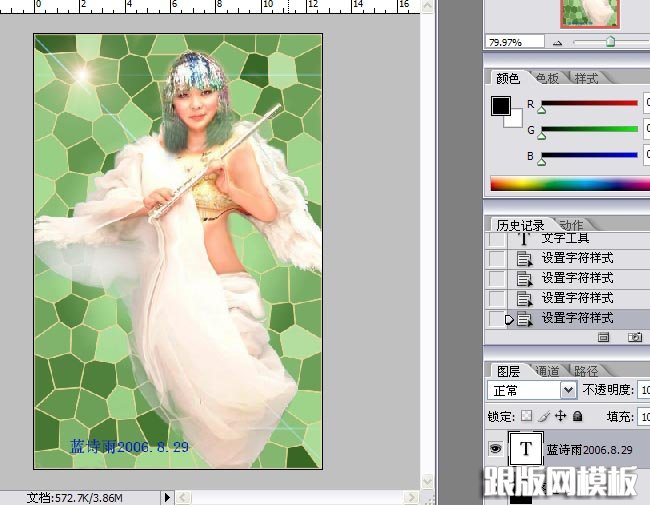This screenshot has width=650, height=505.
Task: Open the status bar document info arrow
Action: click(167, 496)
